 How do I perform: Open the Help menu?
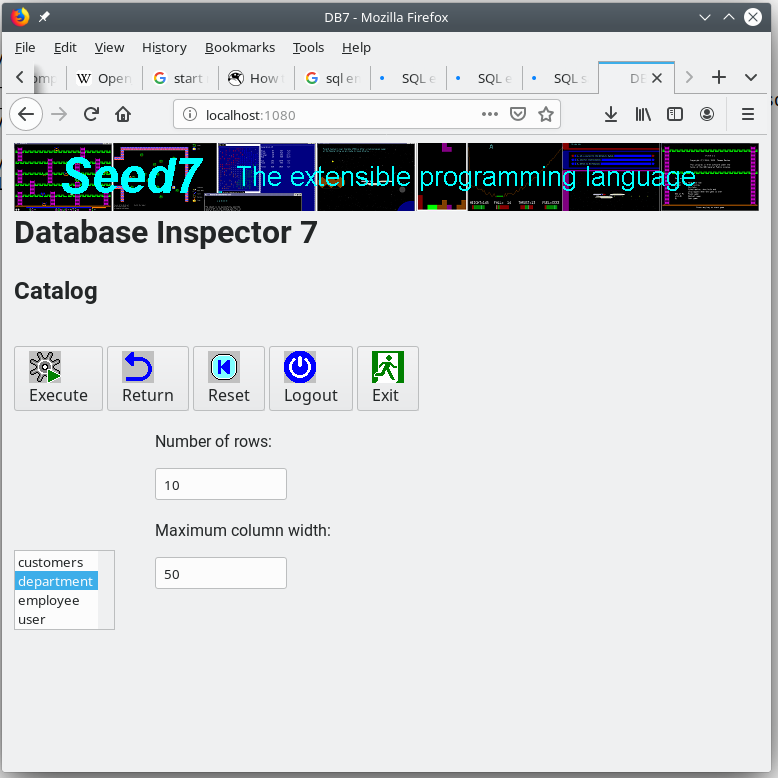pyautogui.click(x=356, y=48)
